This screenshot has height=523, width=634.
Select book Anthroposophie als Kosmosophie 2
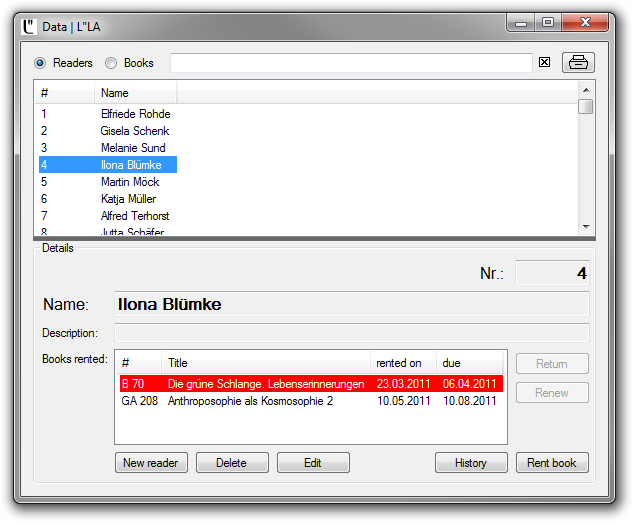[250, 401]
